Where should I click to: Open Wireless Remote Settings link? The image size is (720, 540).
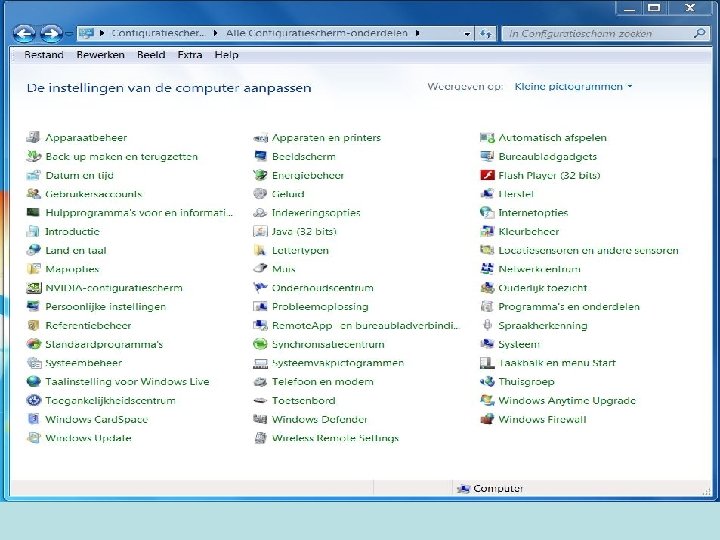(335, 438)
